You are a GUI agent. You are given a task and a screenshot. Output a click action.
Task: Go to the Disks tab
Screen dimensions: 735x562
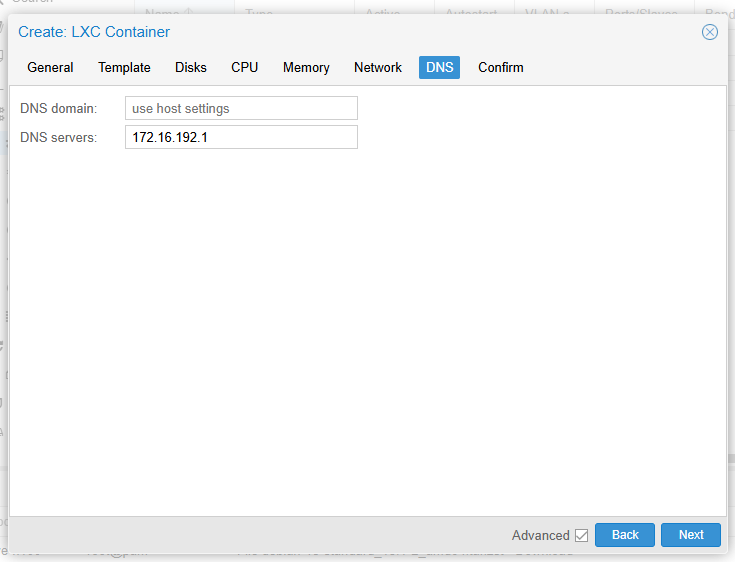[x=191, y=68]
